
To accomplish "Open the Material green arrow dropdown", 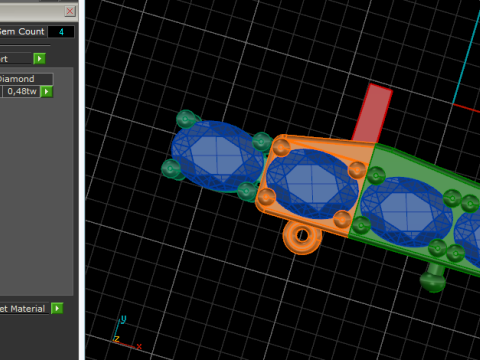I will 57,308.
